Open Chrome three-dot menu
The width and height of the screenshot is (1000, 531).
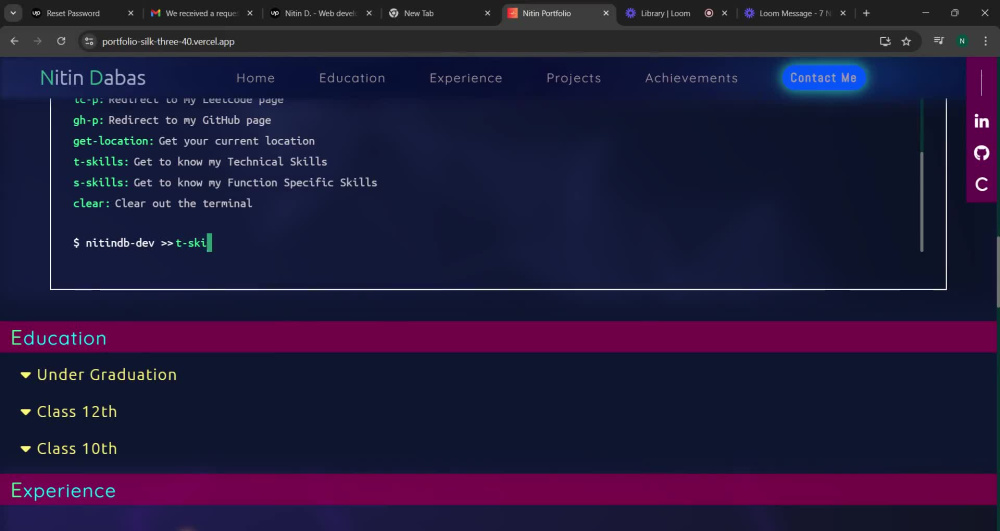click(986, 41)
